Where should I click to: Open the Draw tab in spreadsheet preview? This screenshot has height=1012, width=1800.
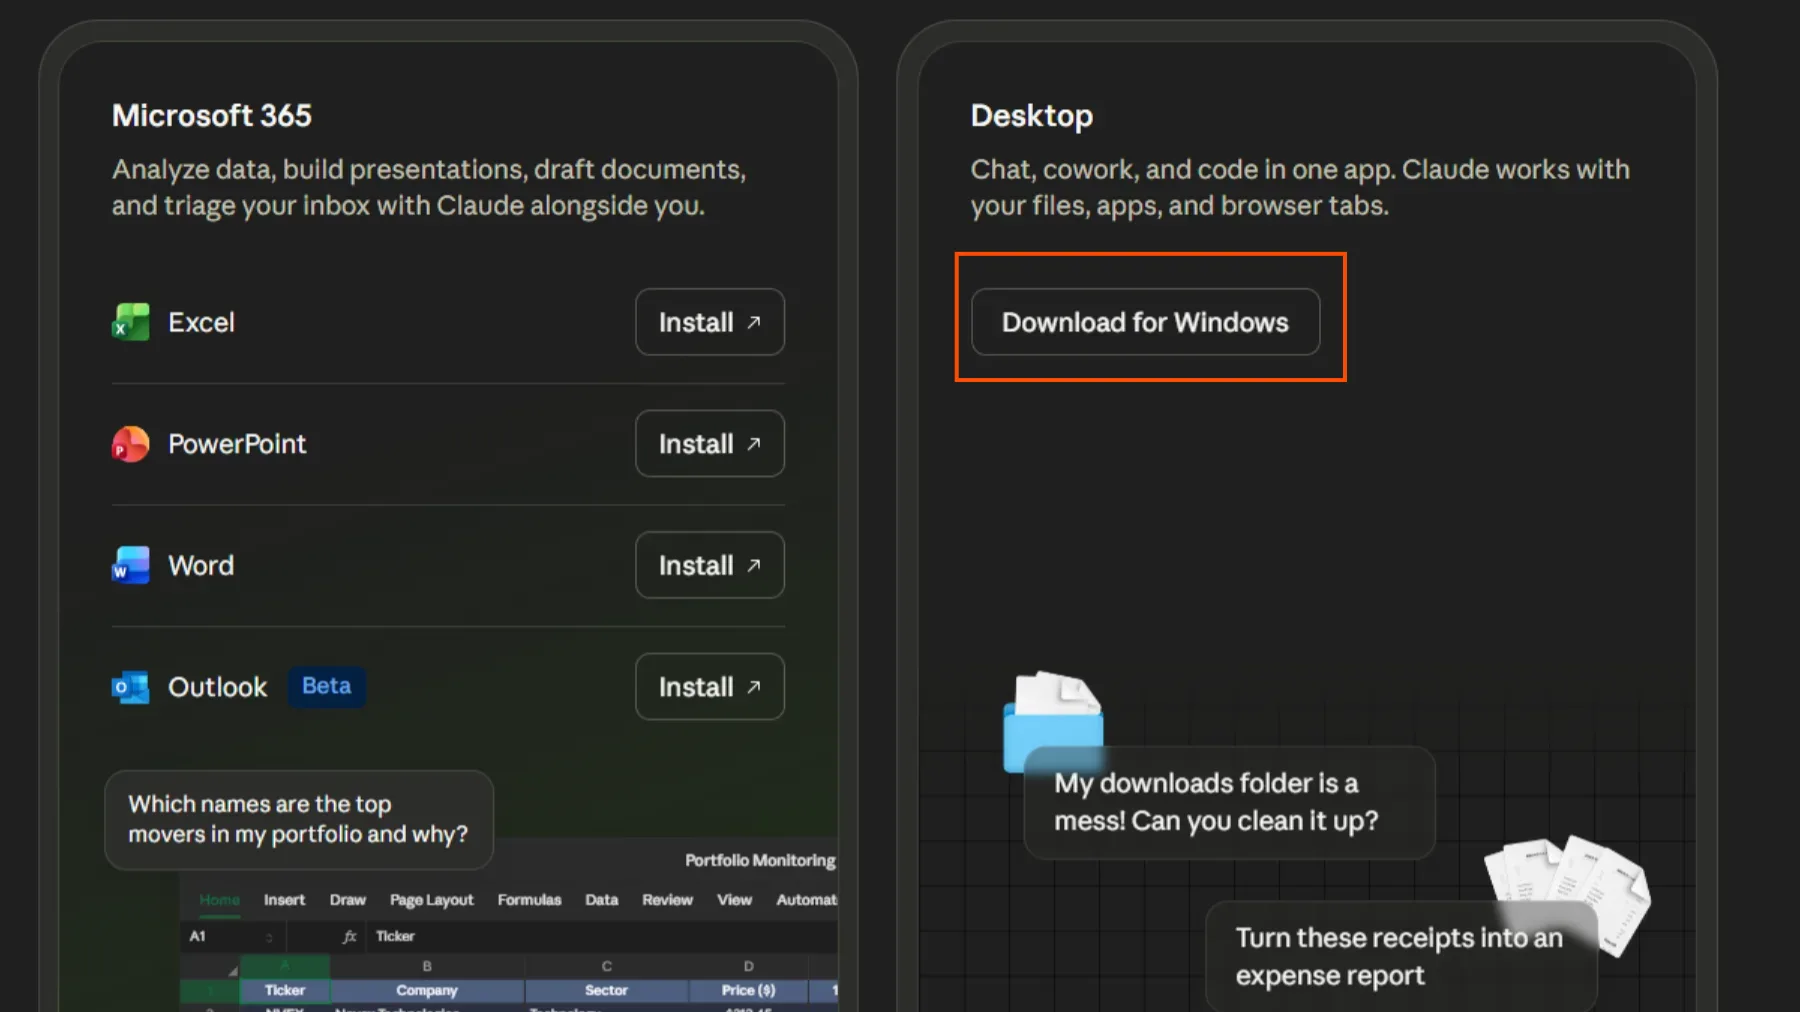click(x=348, y=900)
